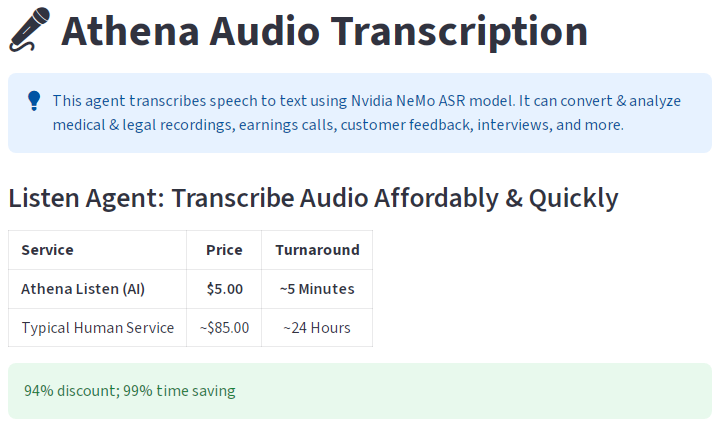Click the "Service" column header

[x=47, y=250]
